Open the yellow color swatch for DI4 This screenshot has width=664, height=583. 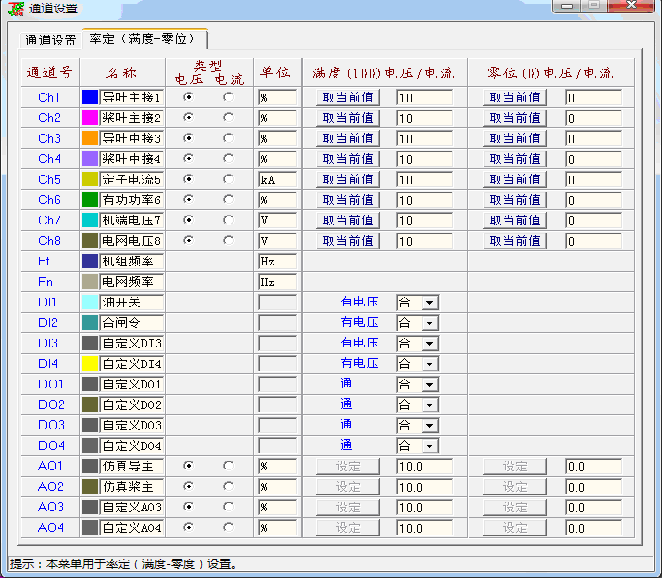click(x=90, y=364)
